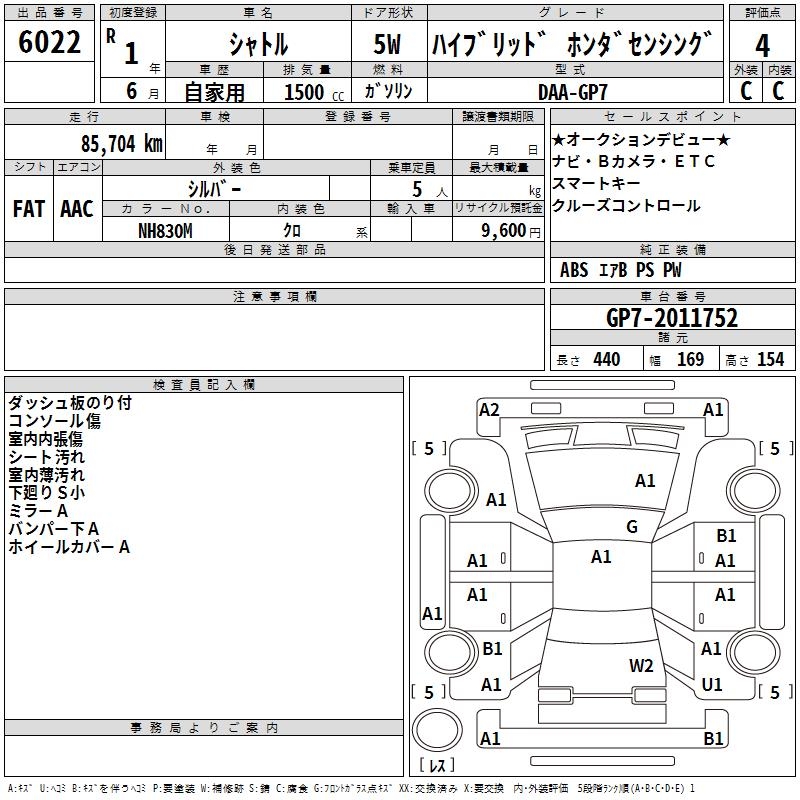Click the A1 mark on the roof
The width and height of the screenshot is (800, 800).
(601, 557)
